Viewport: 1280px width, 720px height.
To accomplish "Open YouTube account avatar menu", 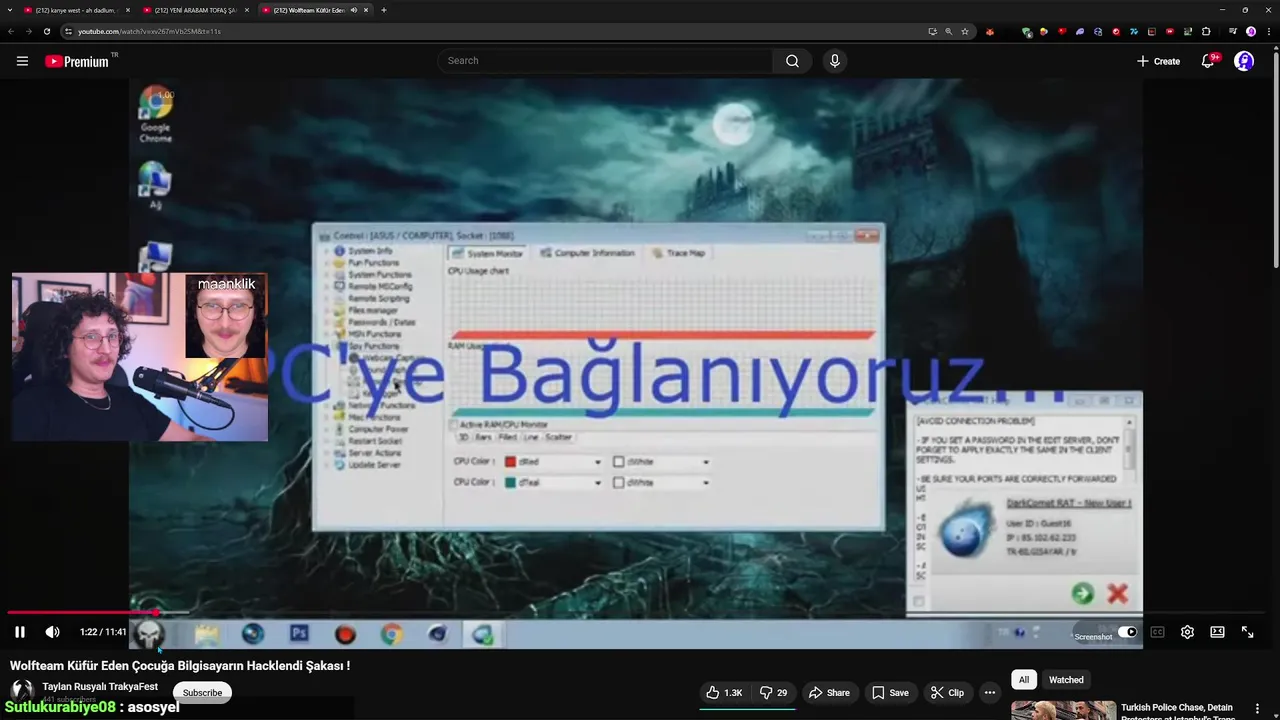I will click(1244, 61).
